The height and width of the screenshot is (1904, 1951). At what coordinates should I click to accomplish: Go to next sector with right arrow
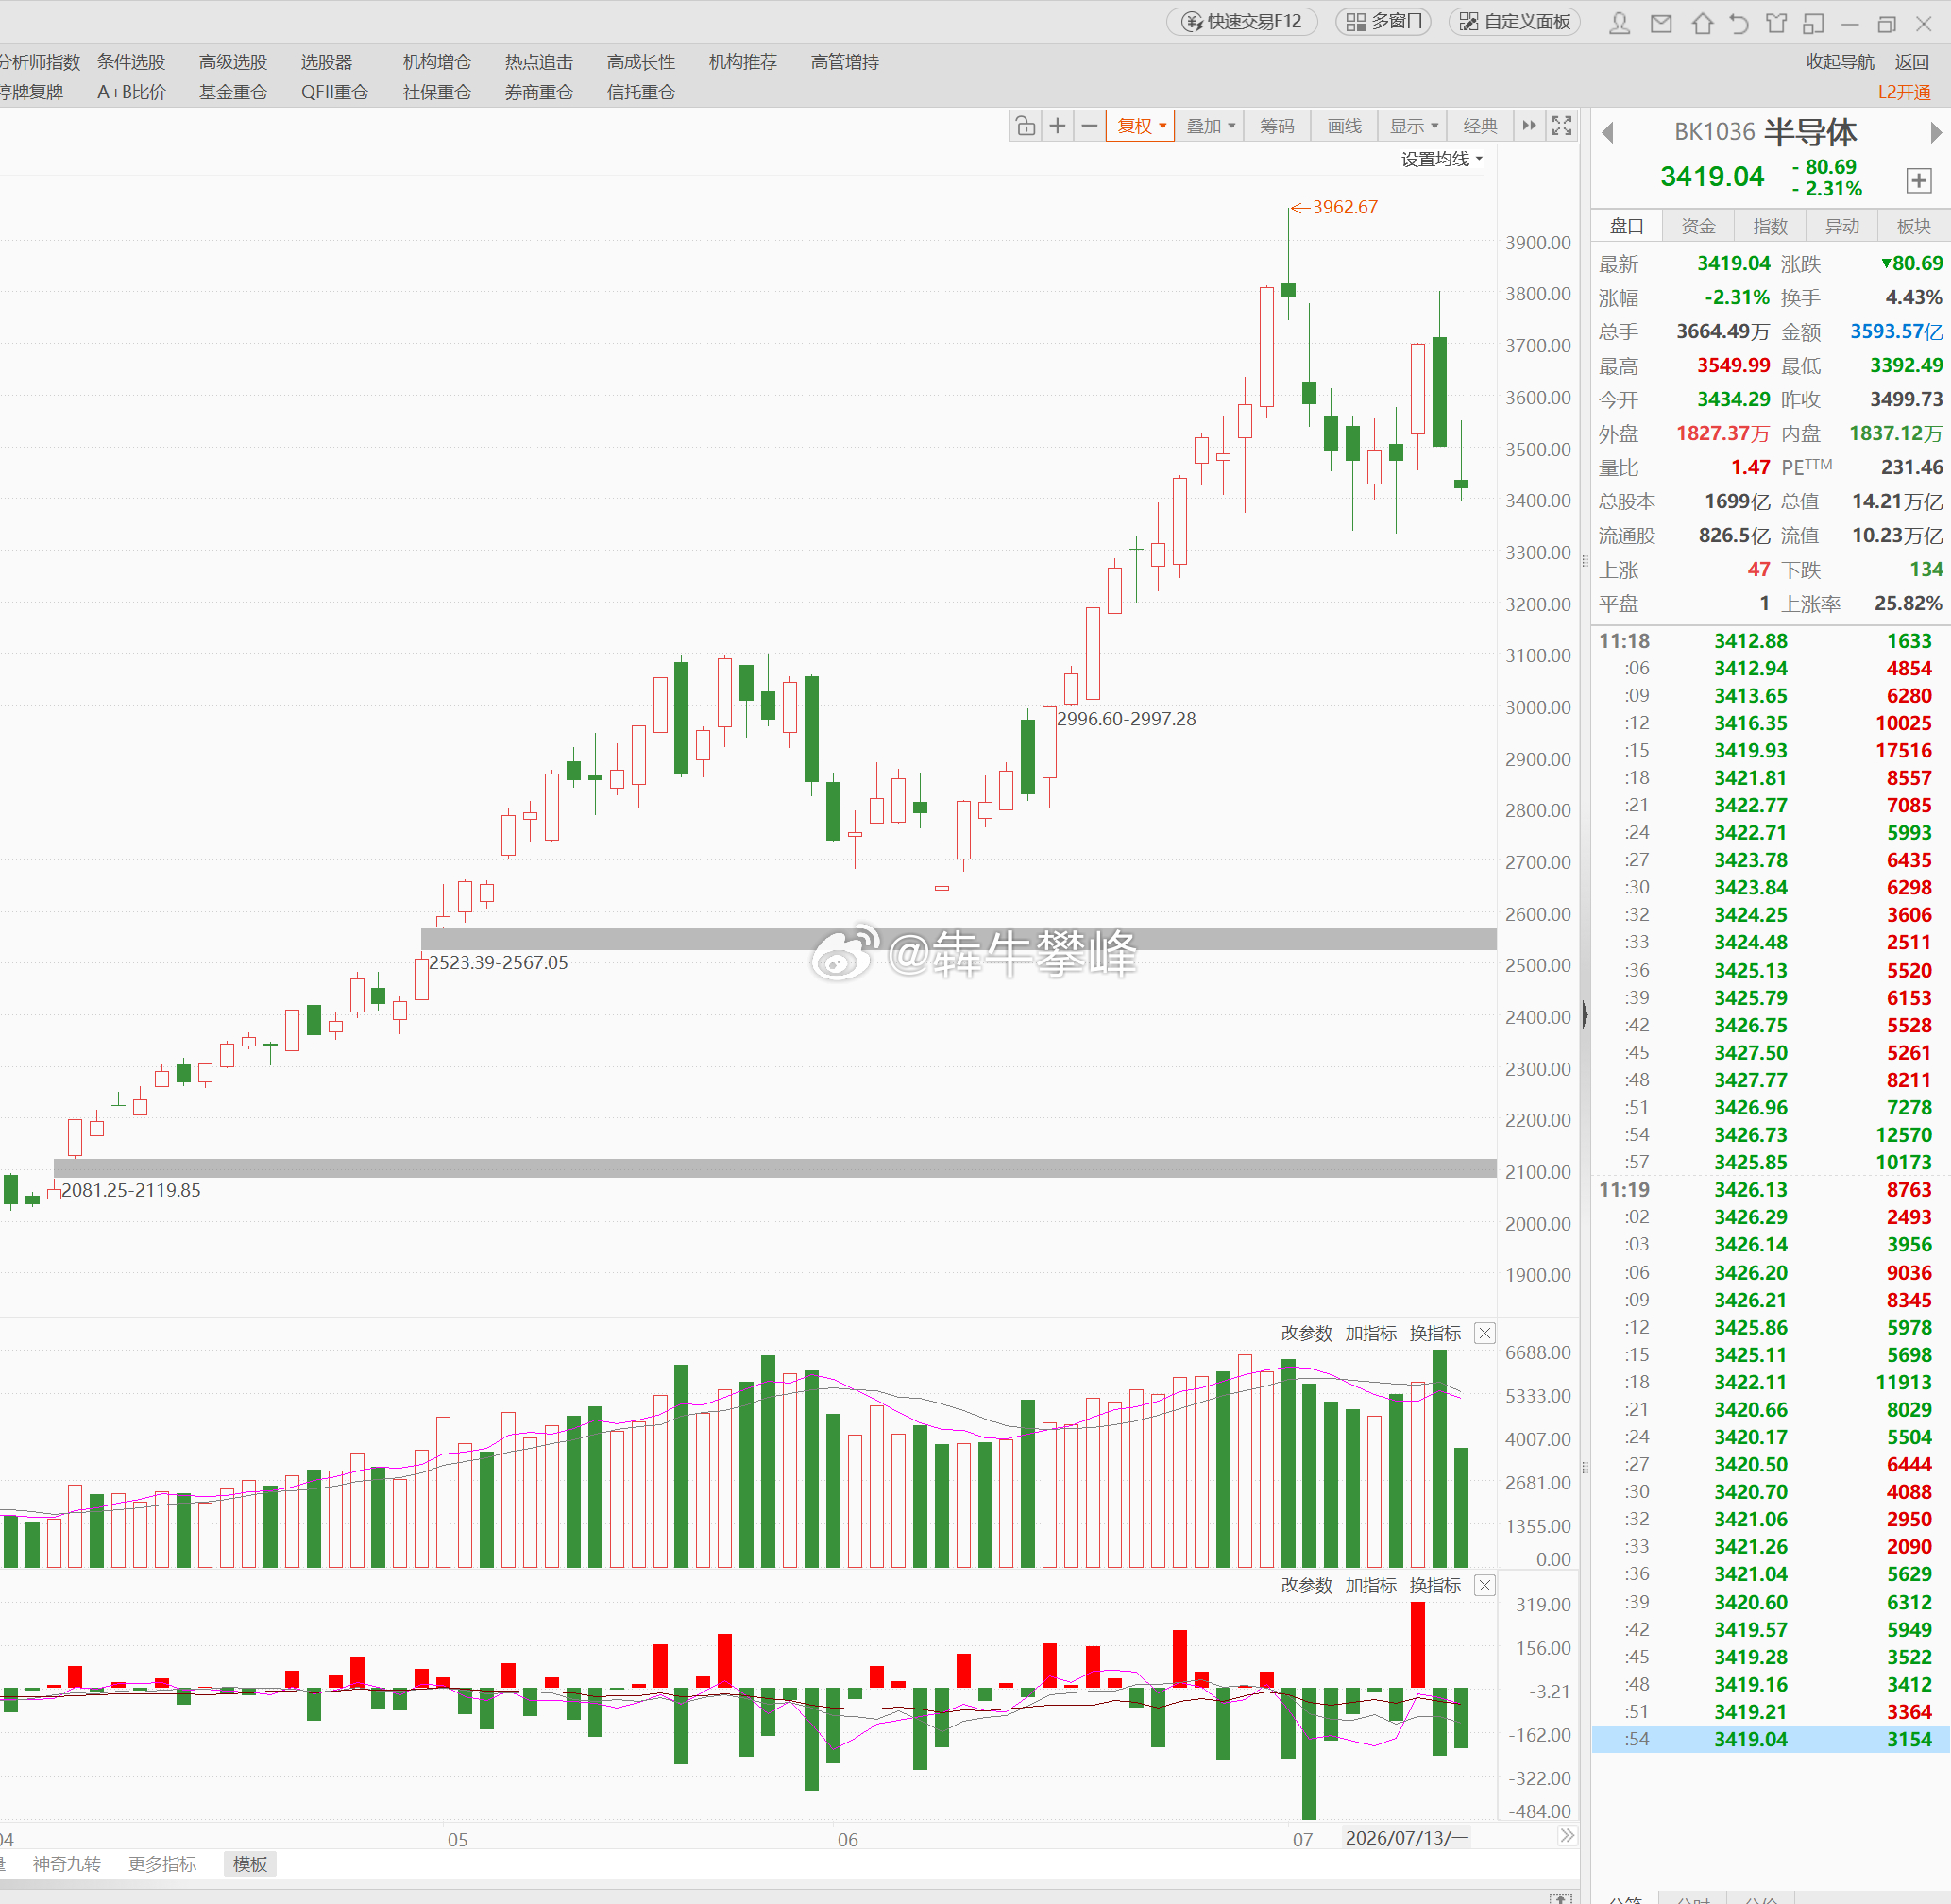point(1936,132)
